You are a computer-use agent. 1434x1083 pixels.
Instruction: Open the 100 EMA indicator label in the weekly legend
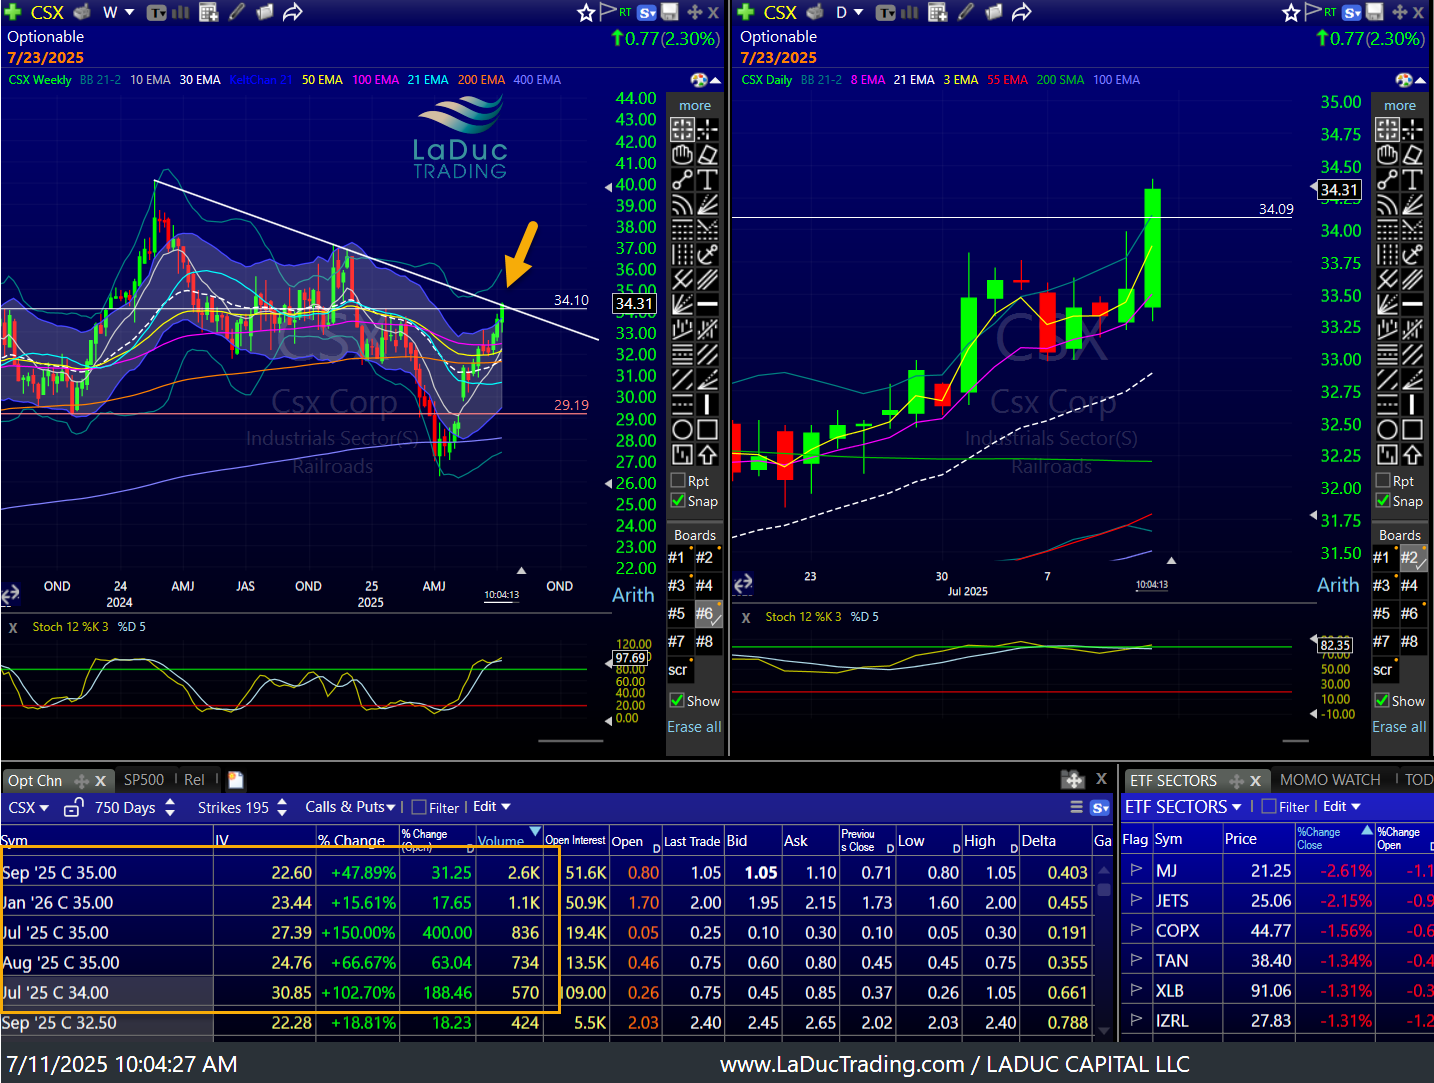click(375, 80)
